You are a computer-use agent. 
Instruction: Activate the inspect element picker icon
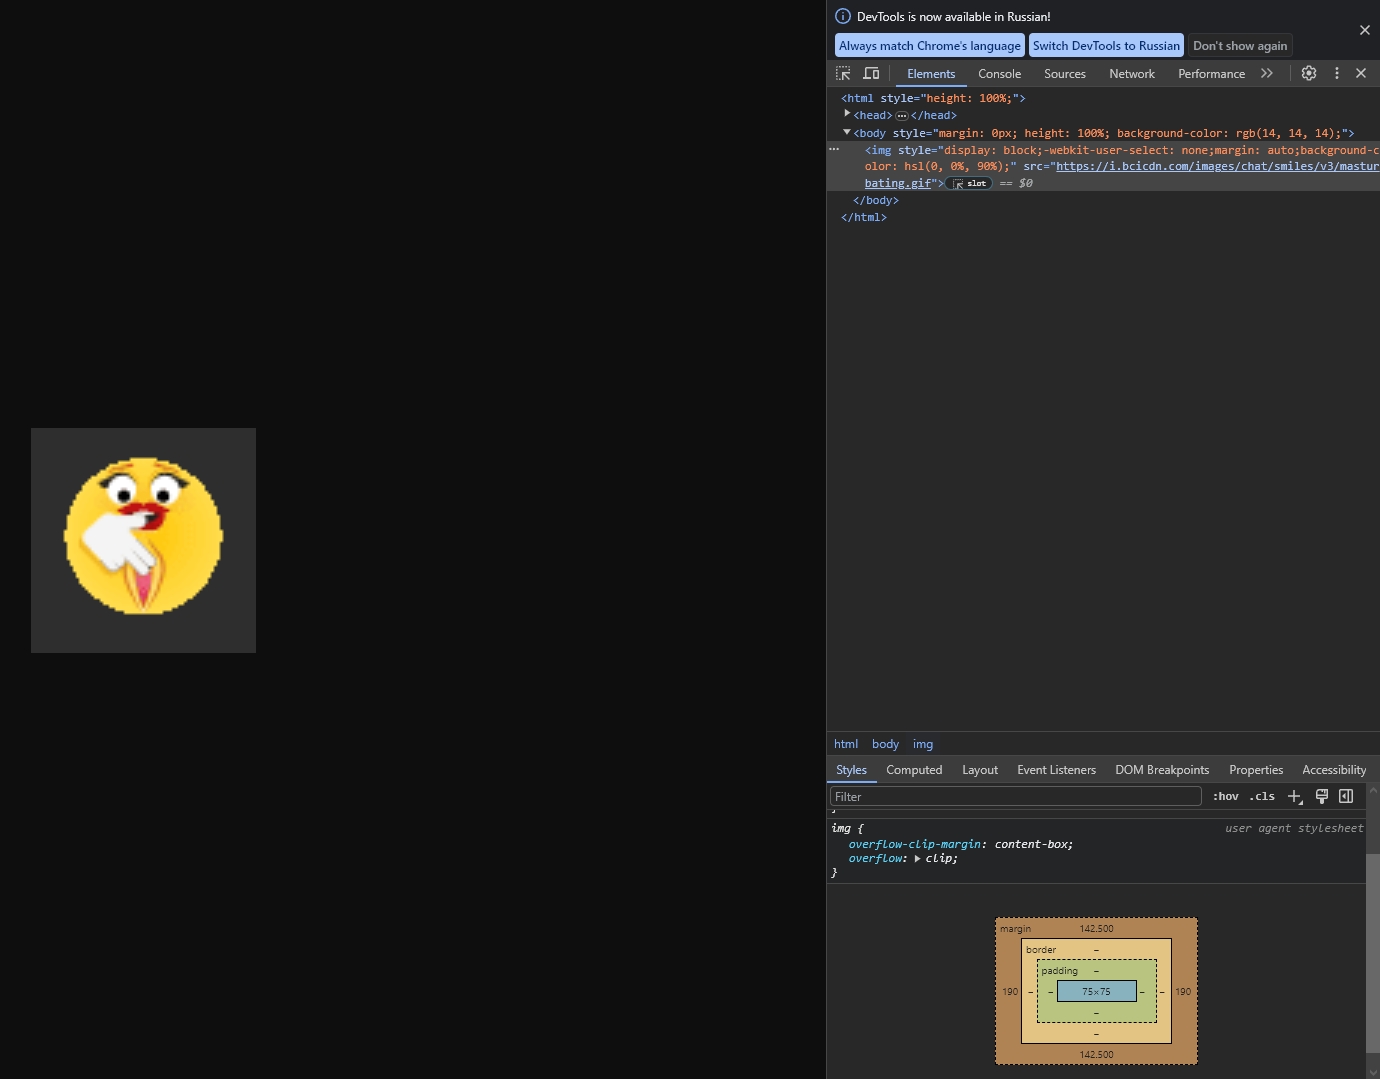point(843,73)
